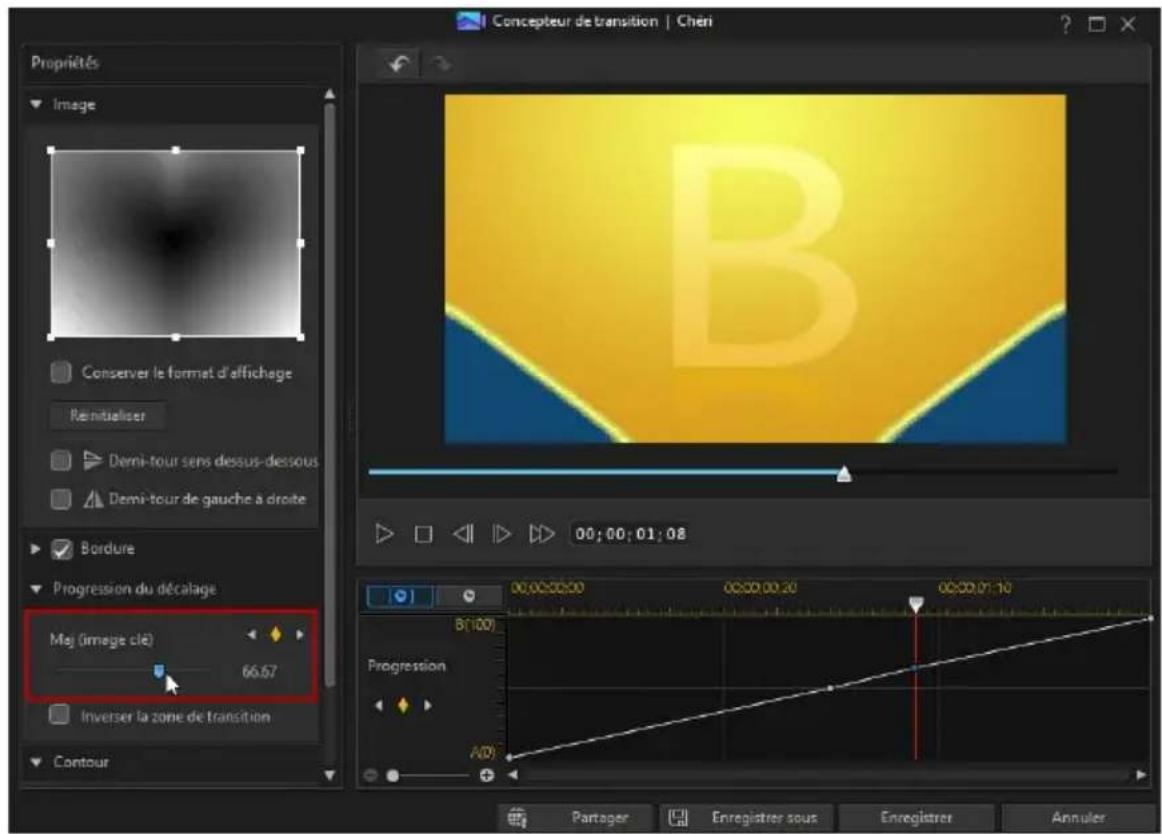The image size is (1162, 834).
Task: Collapse the Image section
Action: 36,105
